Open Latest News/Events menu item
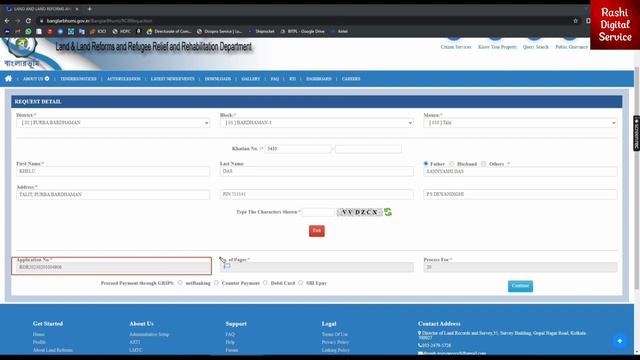This screenshot has height=360, width=640. tap(173, 79)
